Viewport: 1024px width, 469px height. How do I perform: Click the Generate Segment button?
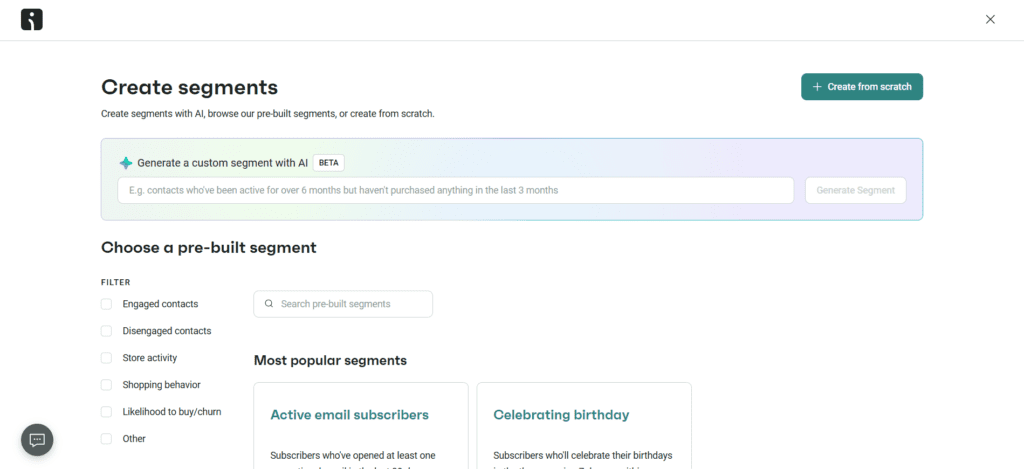[x=855, y=190]
